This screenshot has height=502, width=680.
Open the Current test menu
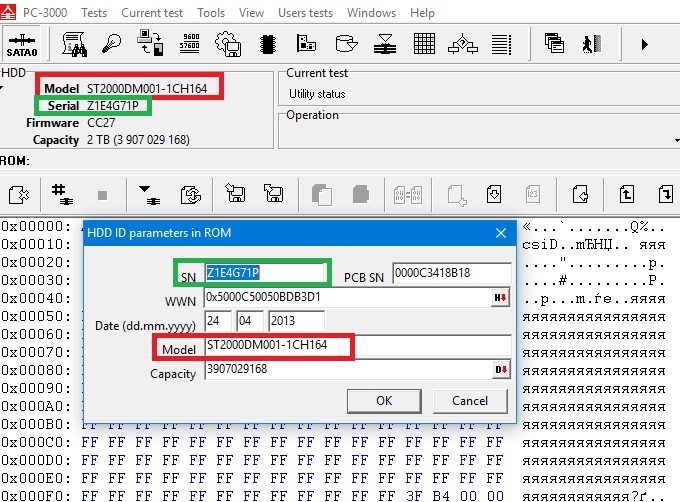tap(152, 13)
